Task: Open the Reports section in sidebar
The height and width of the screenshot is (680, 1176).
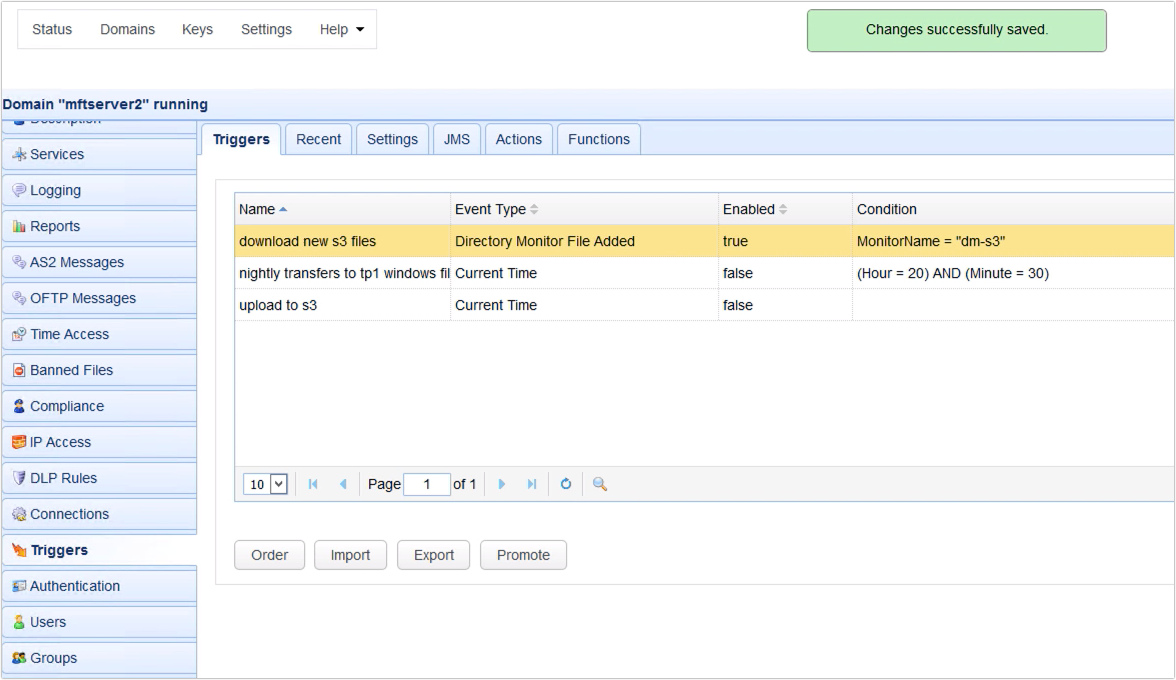Action: 57,226
